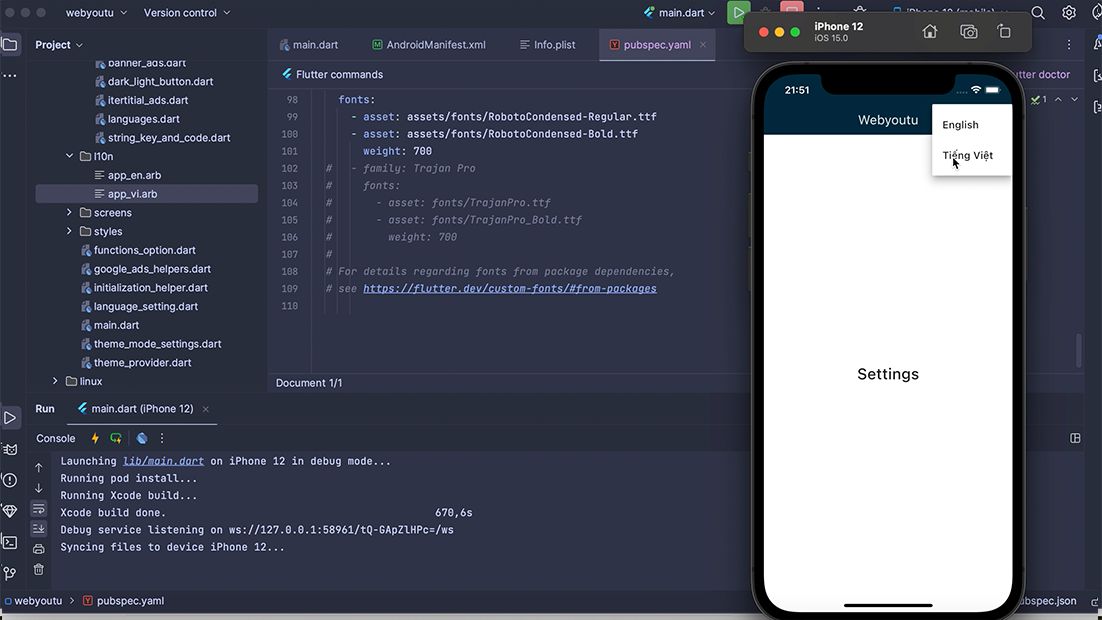Open the Git tool window icon
This screenshot has width=1102, height=620.
coord(10,573)
